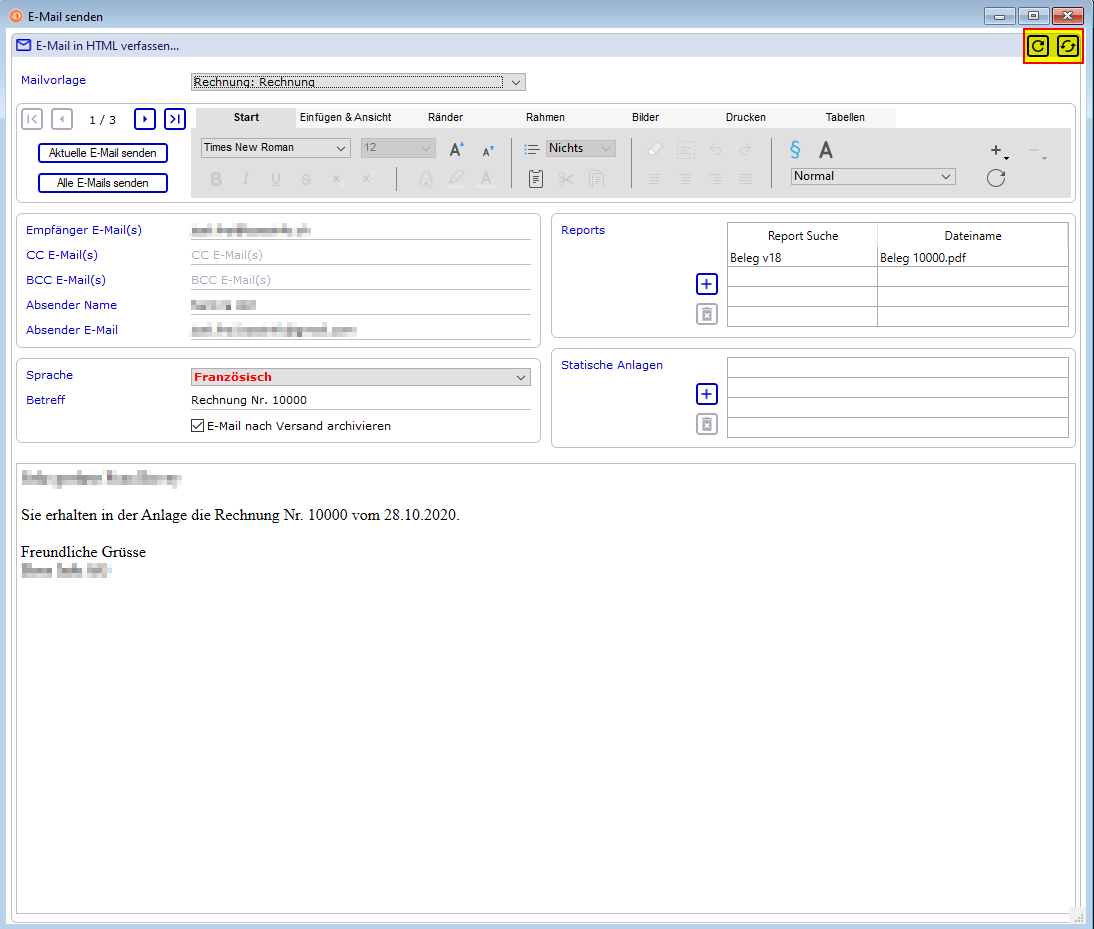
Task: Go to the next e-mail record
Action: (145, 119)
